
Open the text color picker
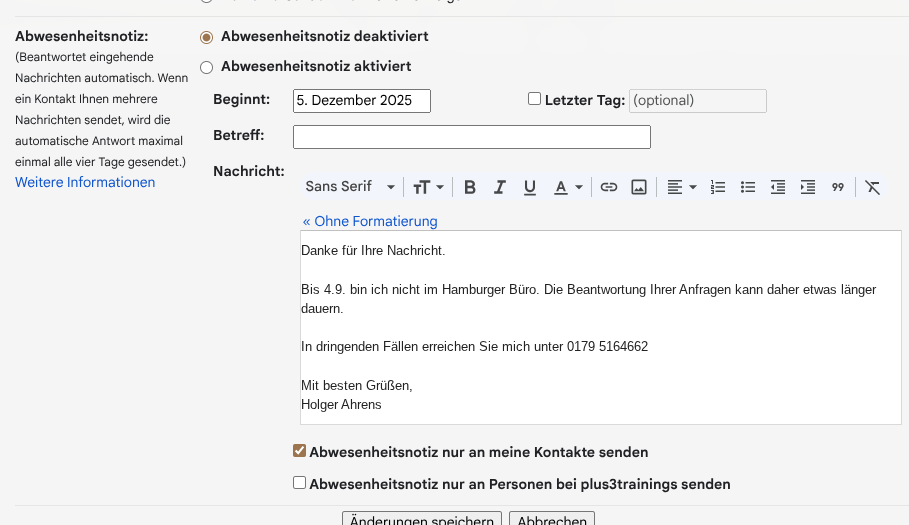click(x=568, y=187)
